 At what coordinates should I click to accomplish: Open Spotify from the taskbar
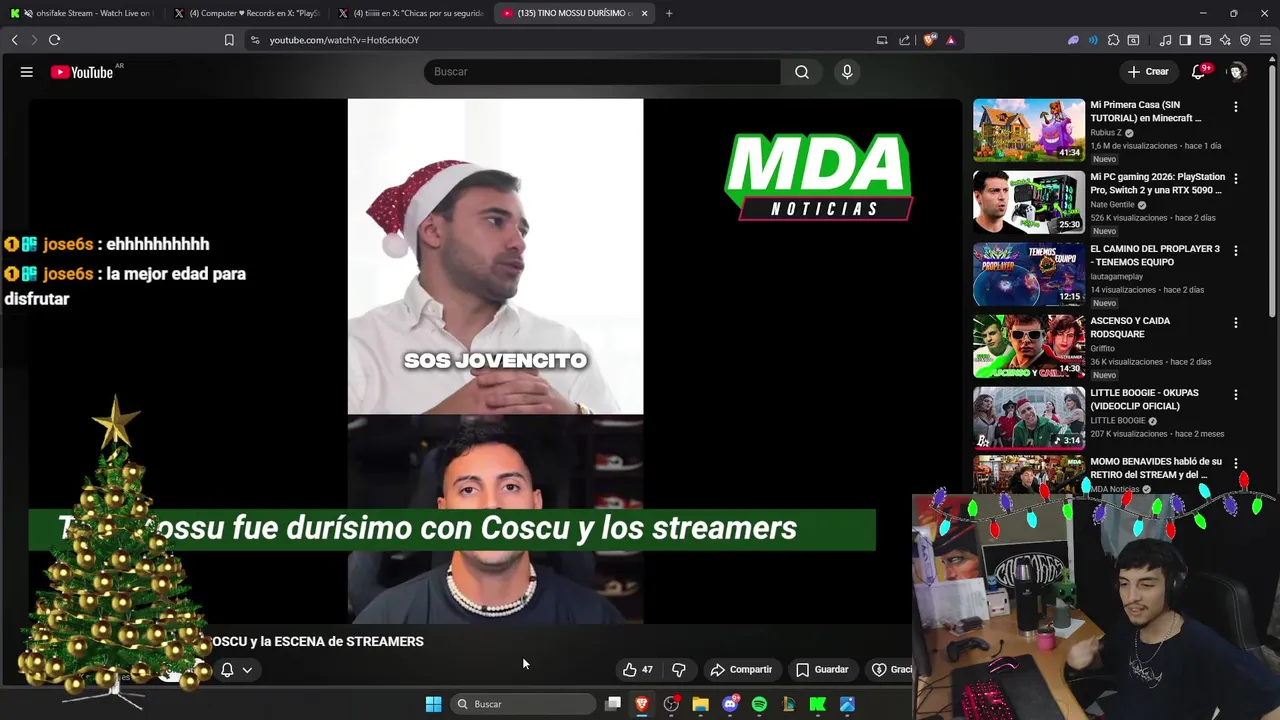759,704
